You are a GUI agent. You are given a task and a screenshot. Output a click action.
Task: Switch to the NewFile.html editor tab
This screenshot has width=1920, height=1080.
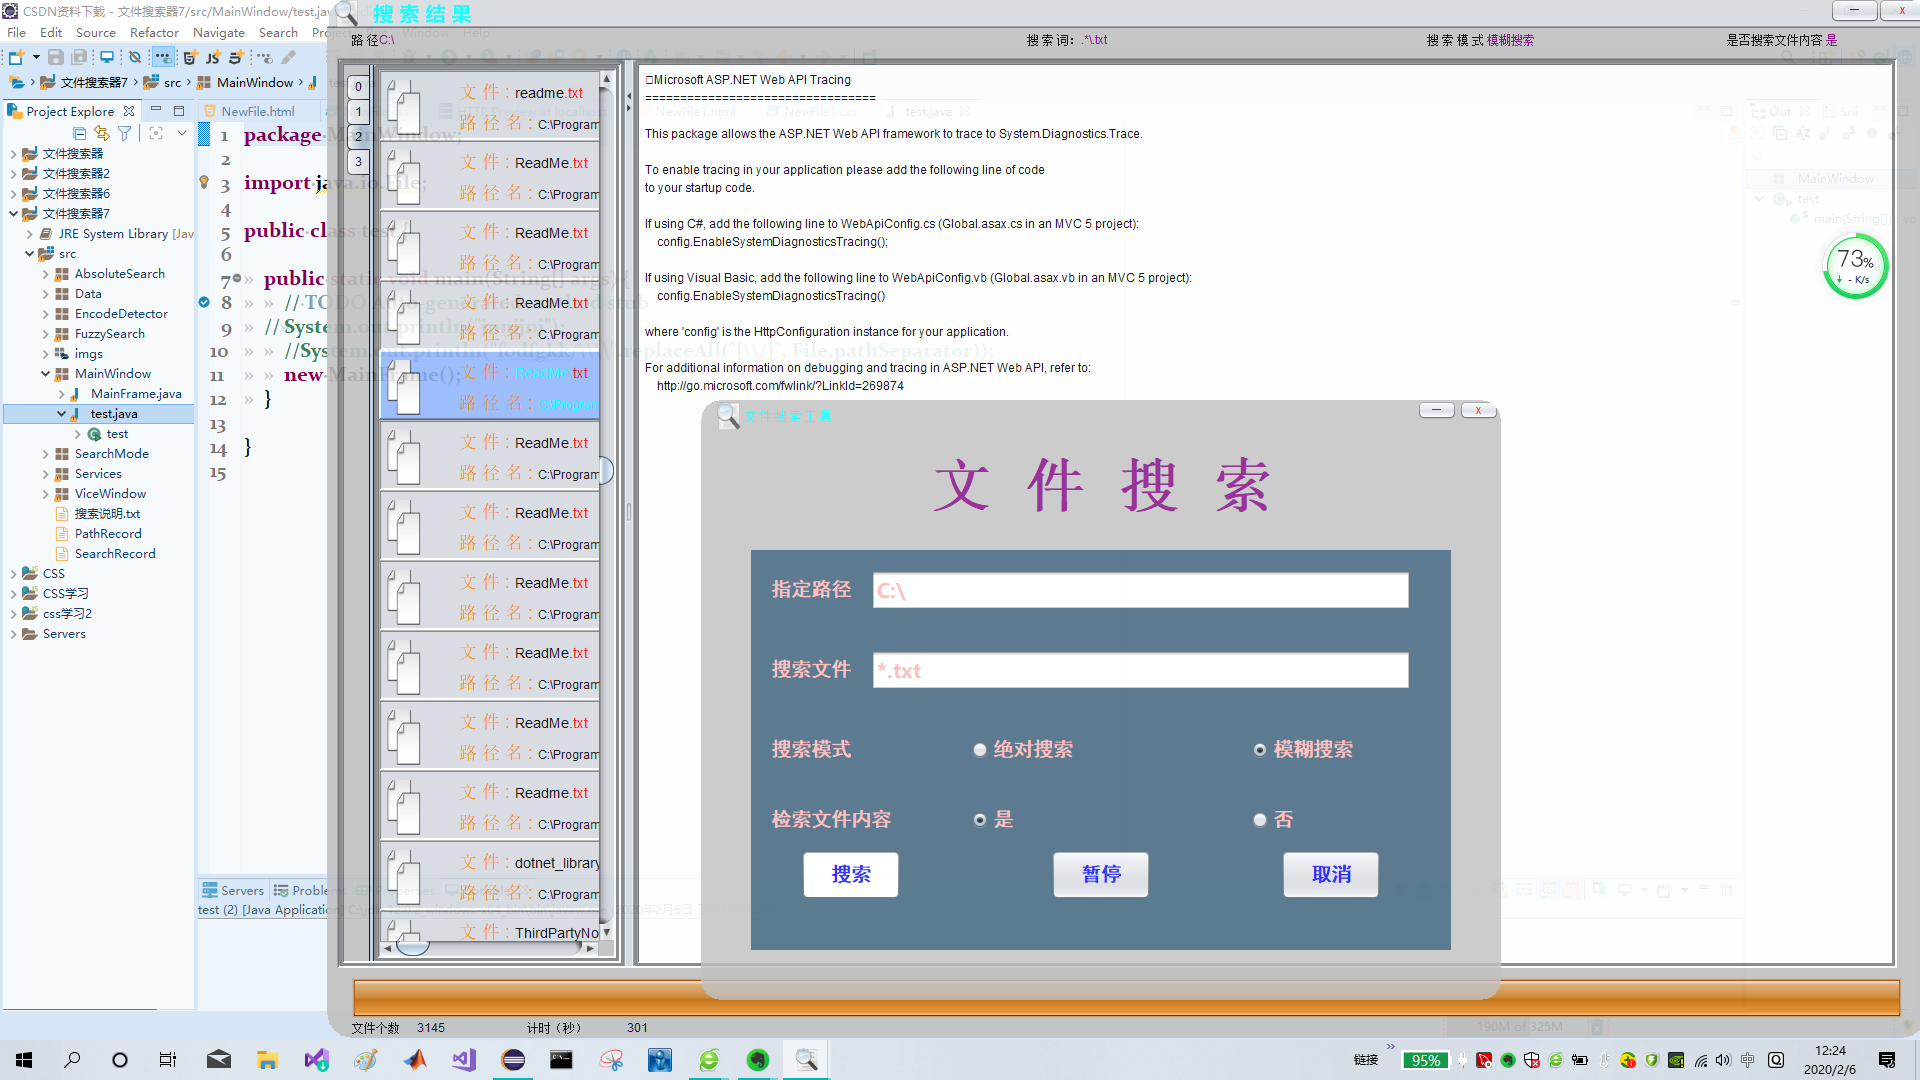coord(258,111)
